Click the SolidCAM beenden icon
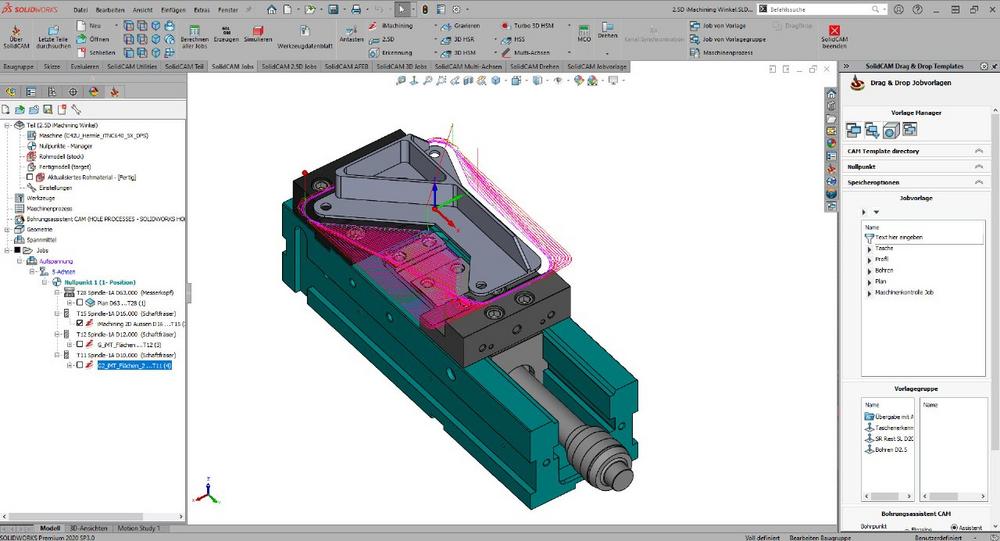 [x=834, y=38]
